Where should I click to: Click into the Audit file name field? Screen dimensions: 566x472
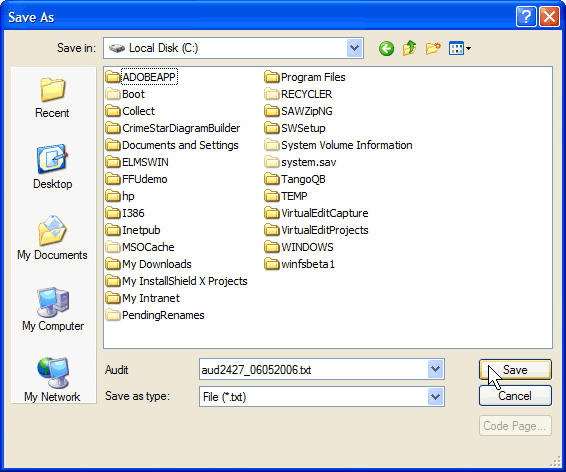tap(313, 370)
